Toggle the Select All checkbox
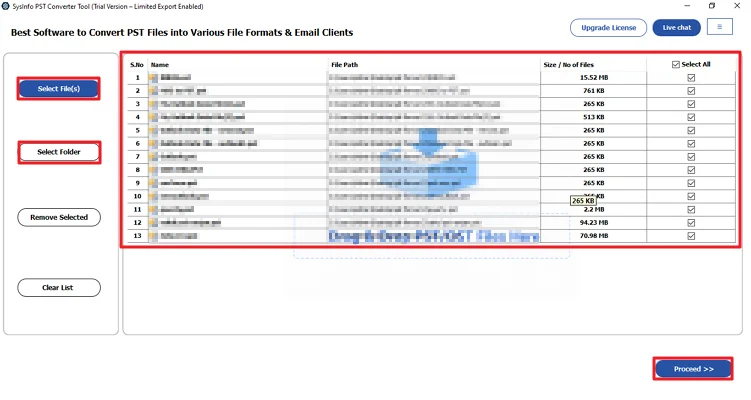 tap(676, 64)
